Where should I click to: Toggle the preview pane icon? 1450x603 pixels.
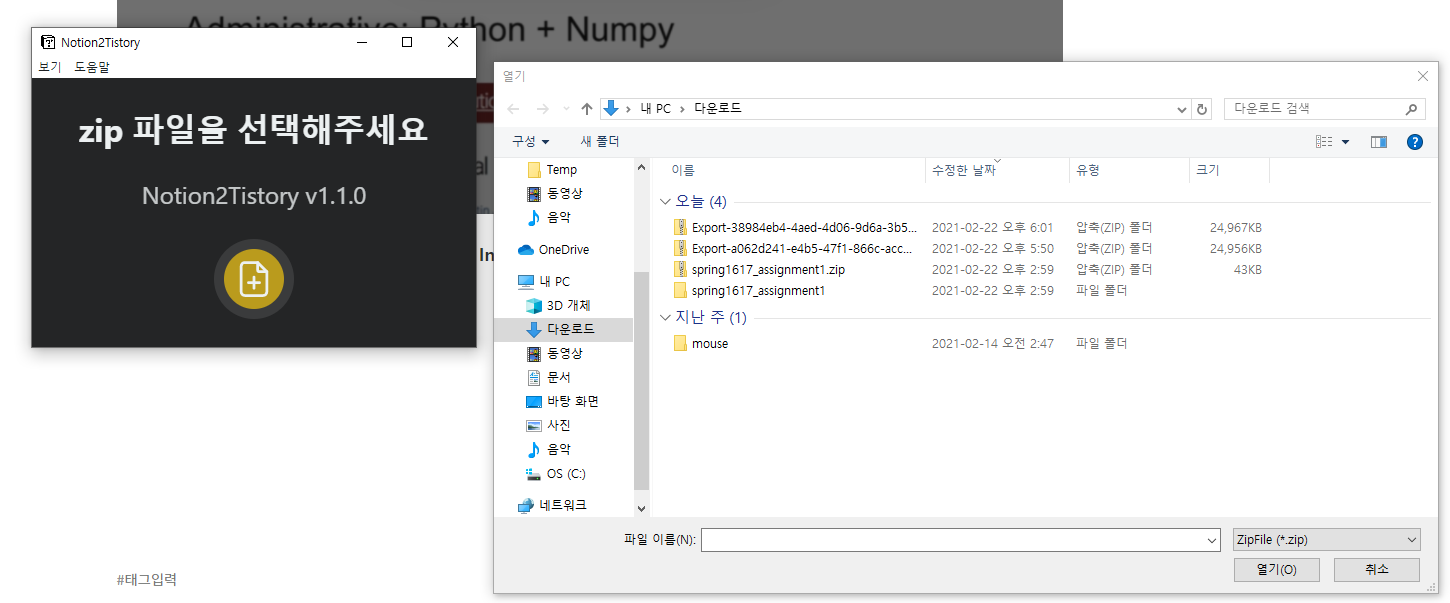(x=1379, y=142)
